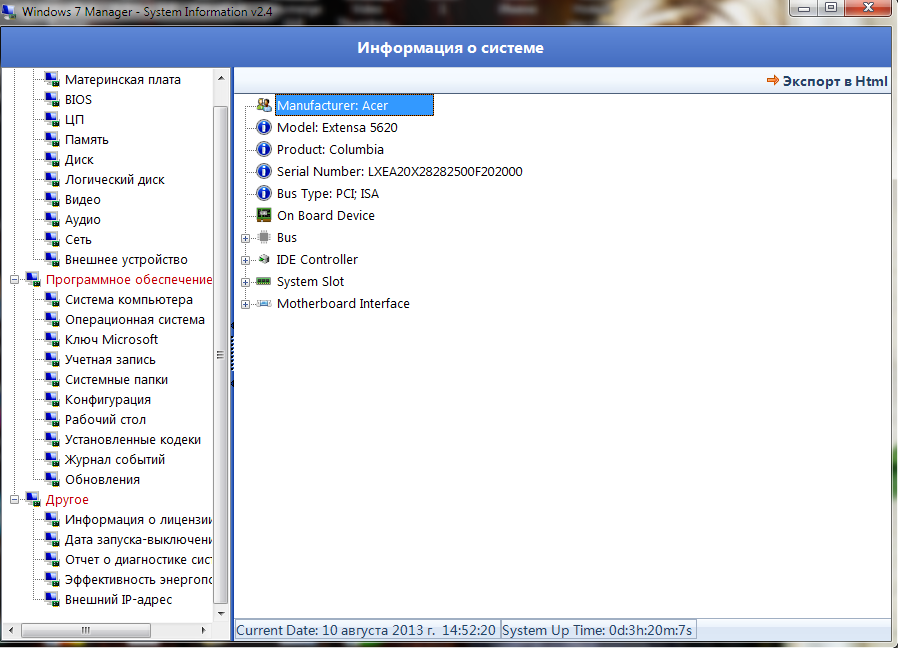Expand the System Slot node
The height and width of the screenshot is (648, 898).
tap(245, 282)
